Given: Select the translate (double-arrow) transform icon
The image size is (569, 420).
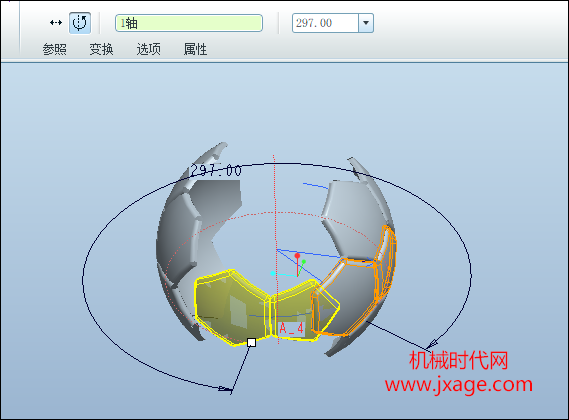Looking at the screenshot, I should pyautogui.click(x=56, y=23).
